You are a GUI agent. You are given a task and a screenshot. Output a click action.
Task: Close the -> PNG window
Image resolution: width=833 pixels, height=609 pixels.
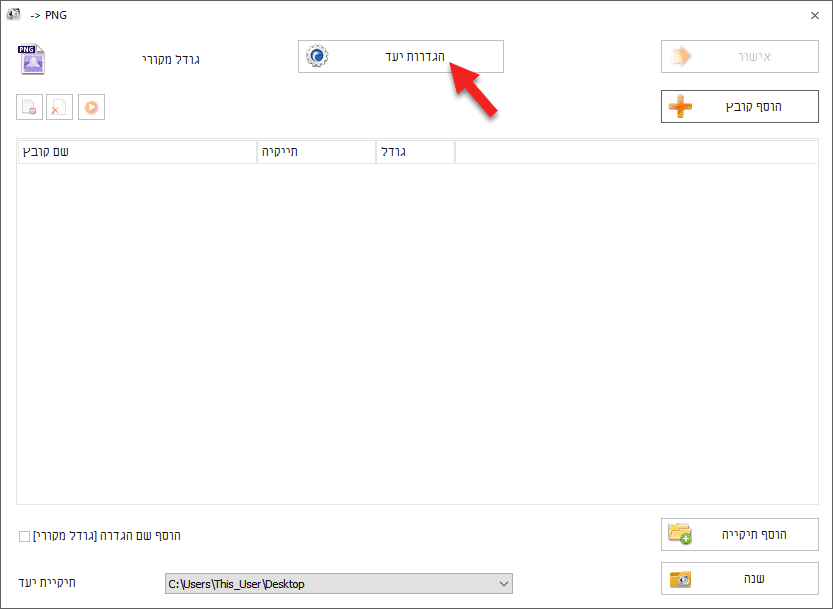click(x=814, y=15)
